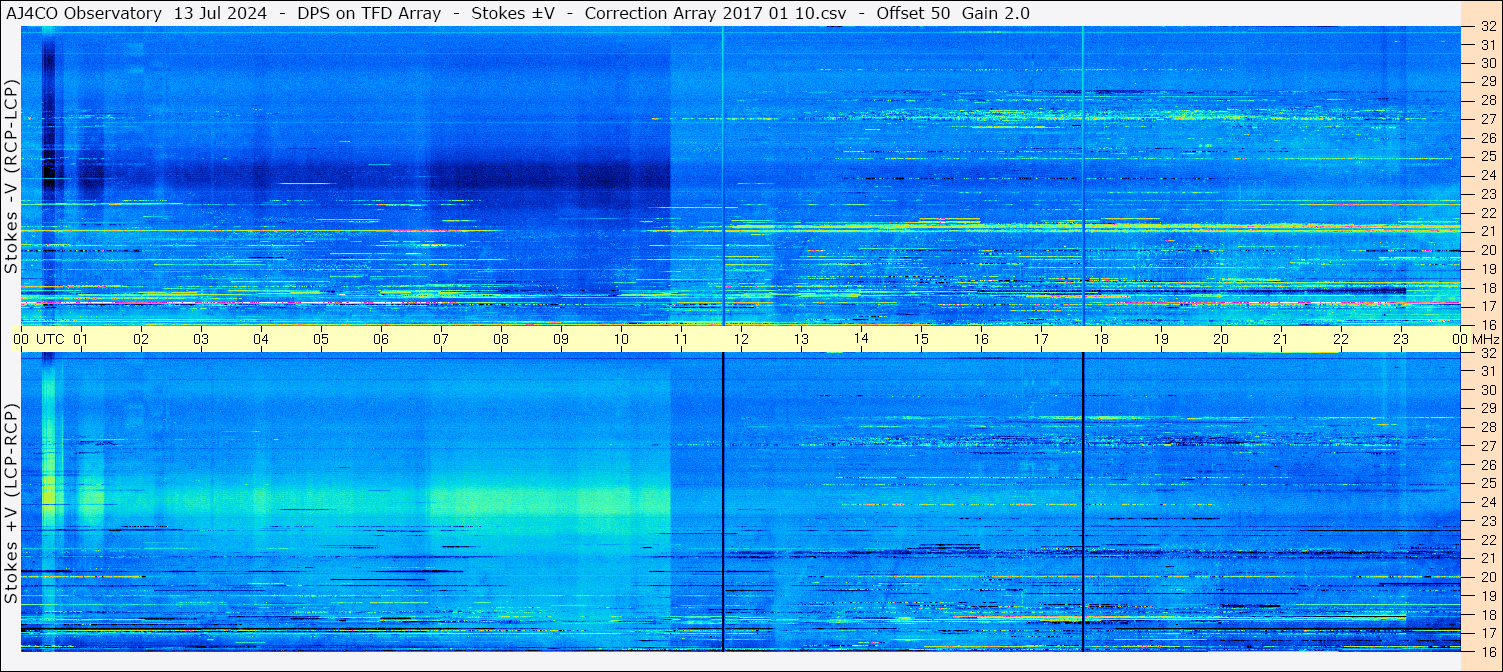Click hour mark '20' on time axis
The width and height of the screenshot is (1503, 672).
(x=1221, y=339)
